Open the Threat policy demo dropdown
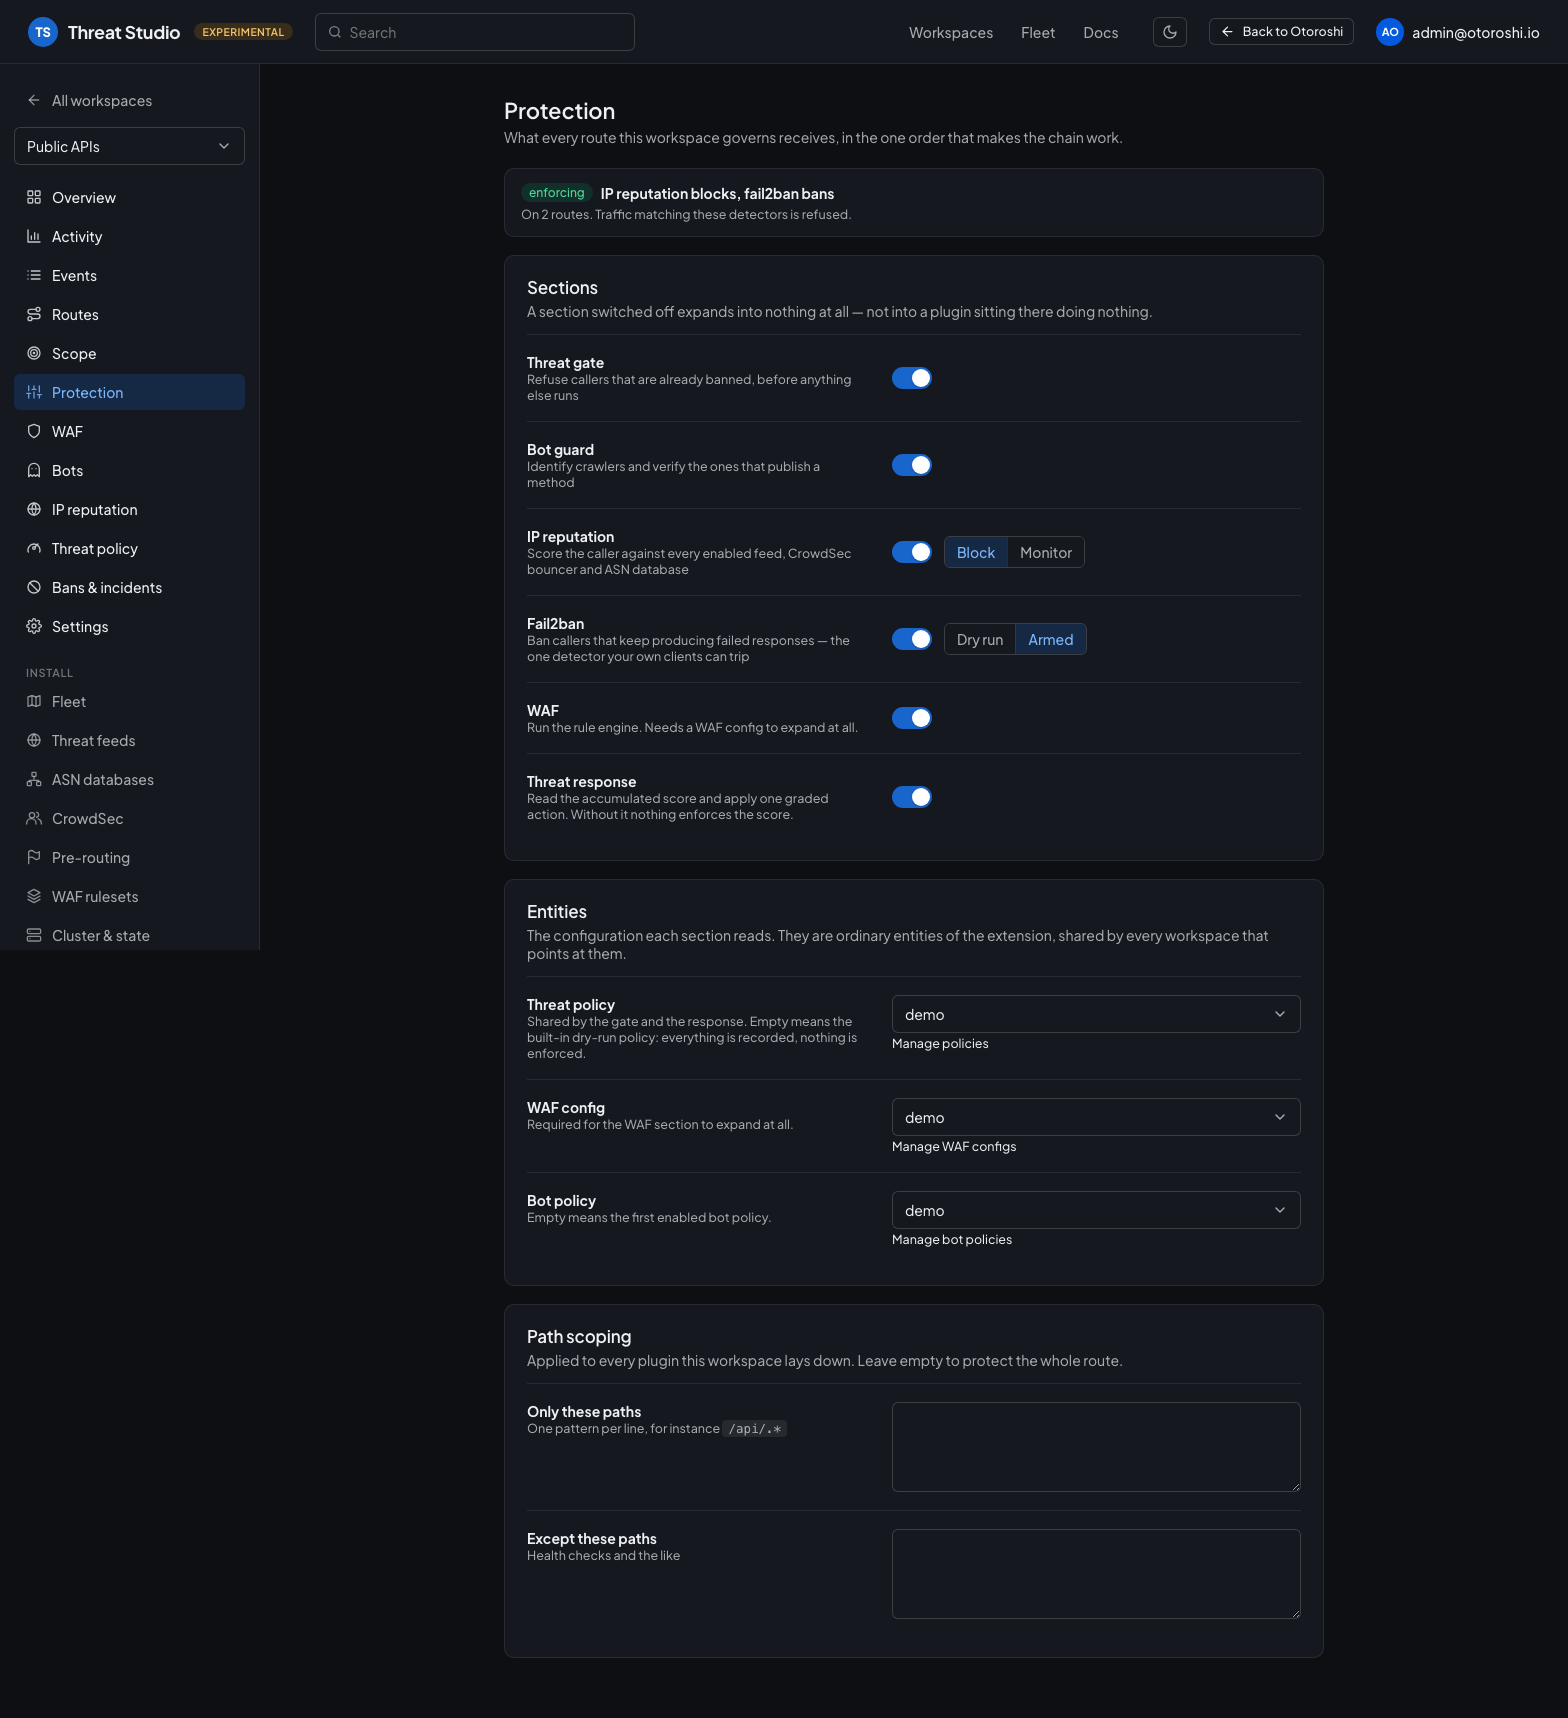 tap(1096, 1014)
